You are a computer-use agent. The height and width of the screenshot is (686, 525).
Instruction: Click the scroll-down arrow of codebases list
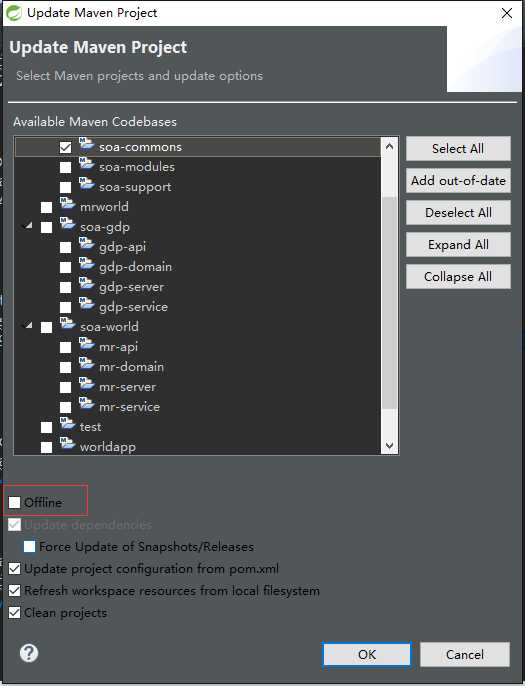pos(389,446)
